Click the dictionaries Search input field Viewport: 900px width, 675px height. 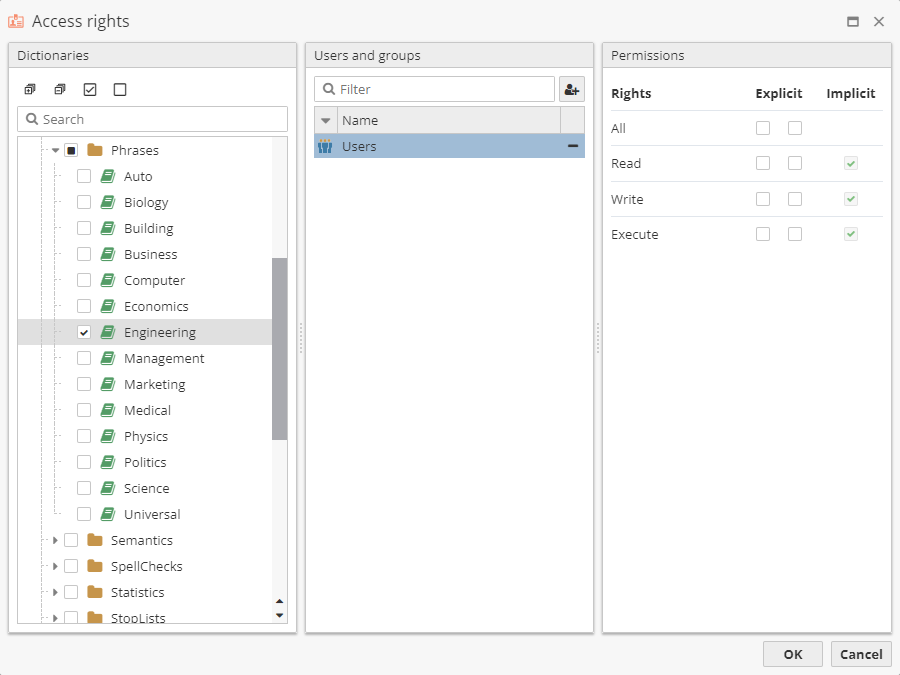click(x=160, y=120)
